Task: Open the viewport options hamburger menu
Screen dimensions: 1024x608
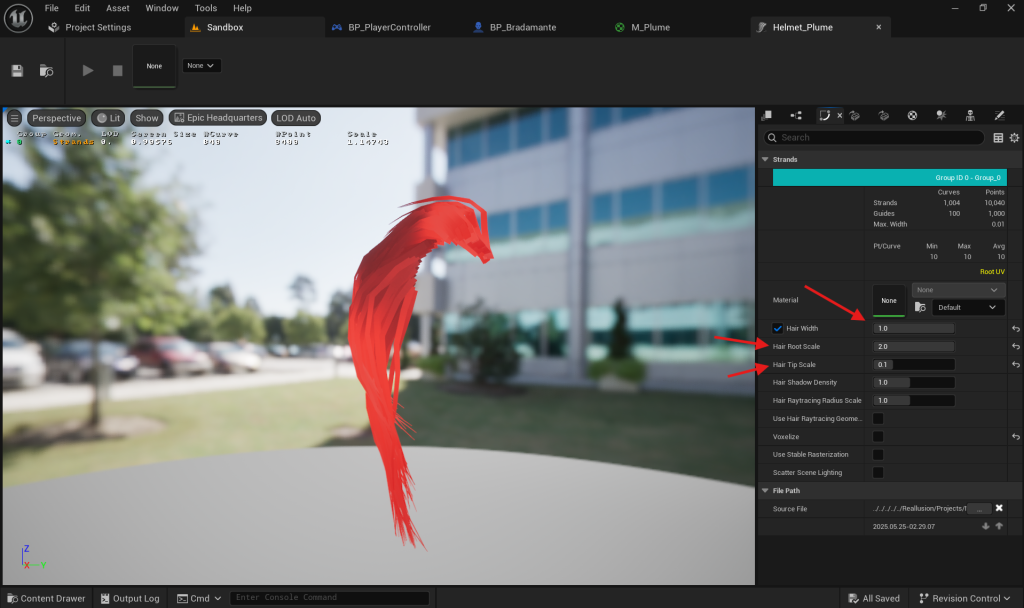Action: pos(14,118)
